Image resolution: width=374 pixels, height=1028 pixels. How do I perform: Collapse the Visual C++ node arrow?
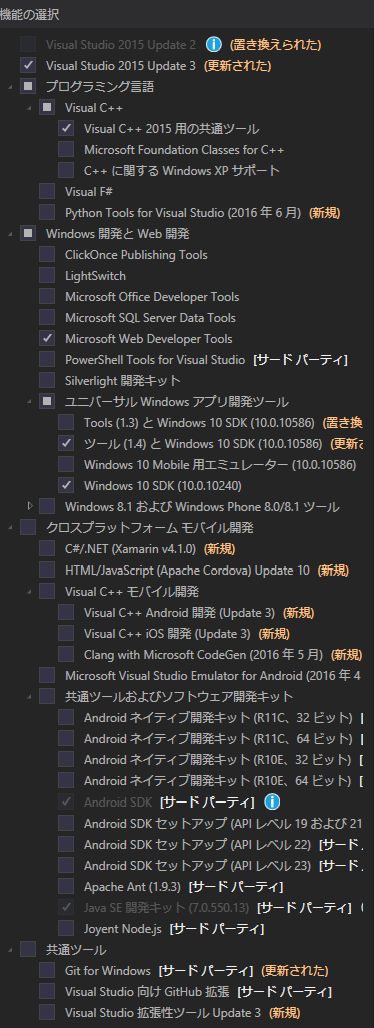point(30,108)
